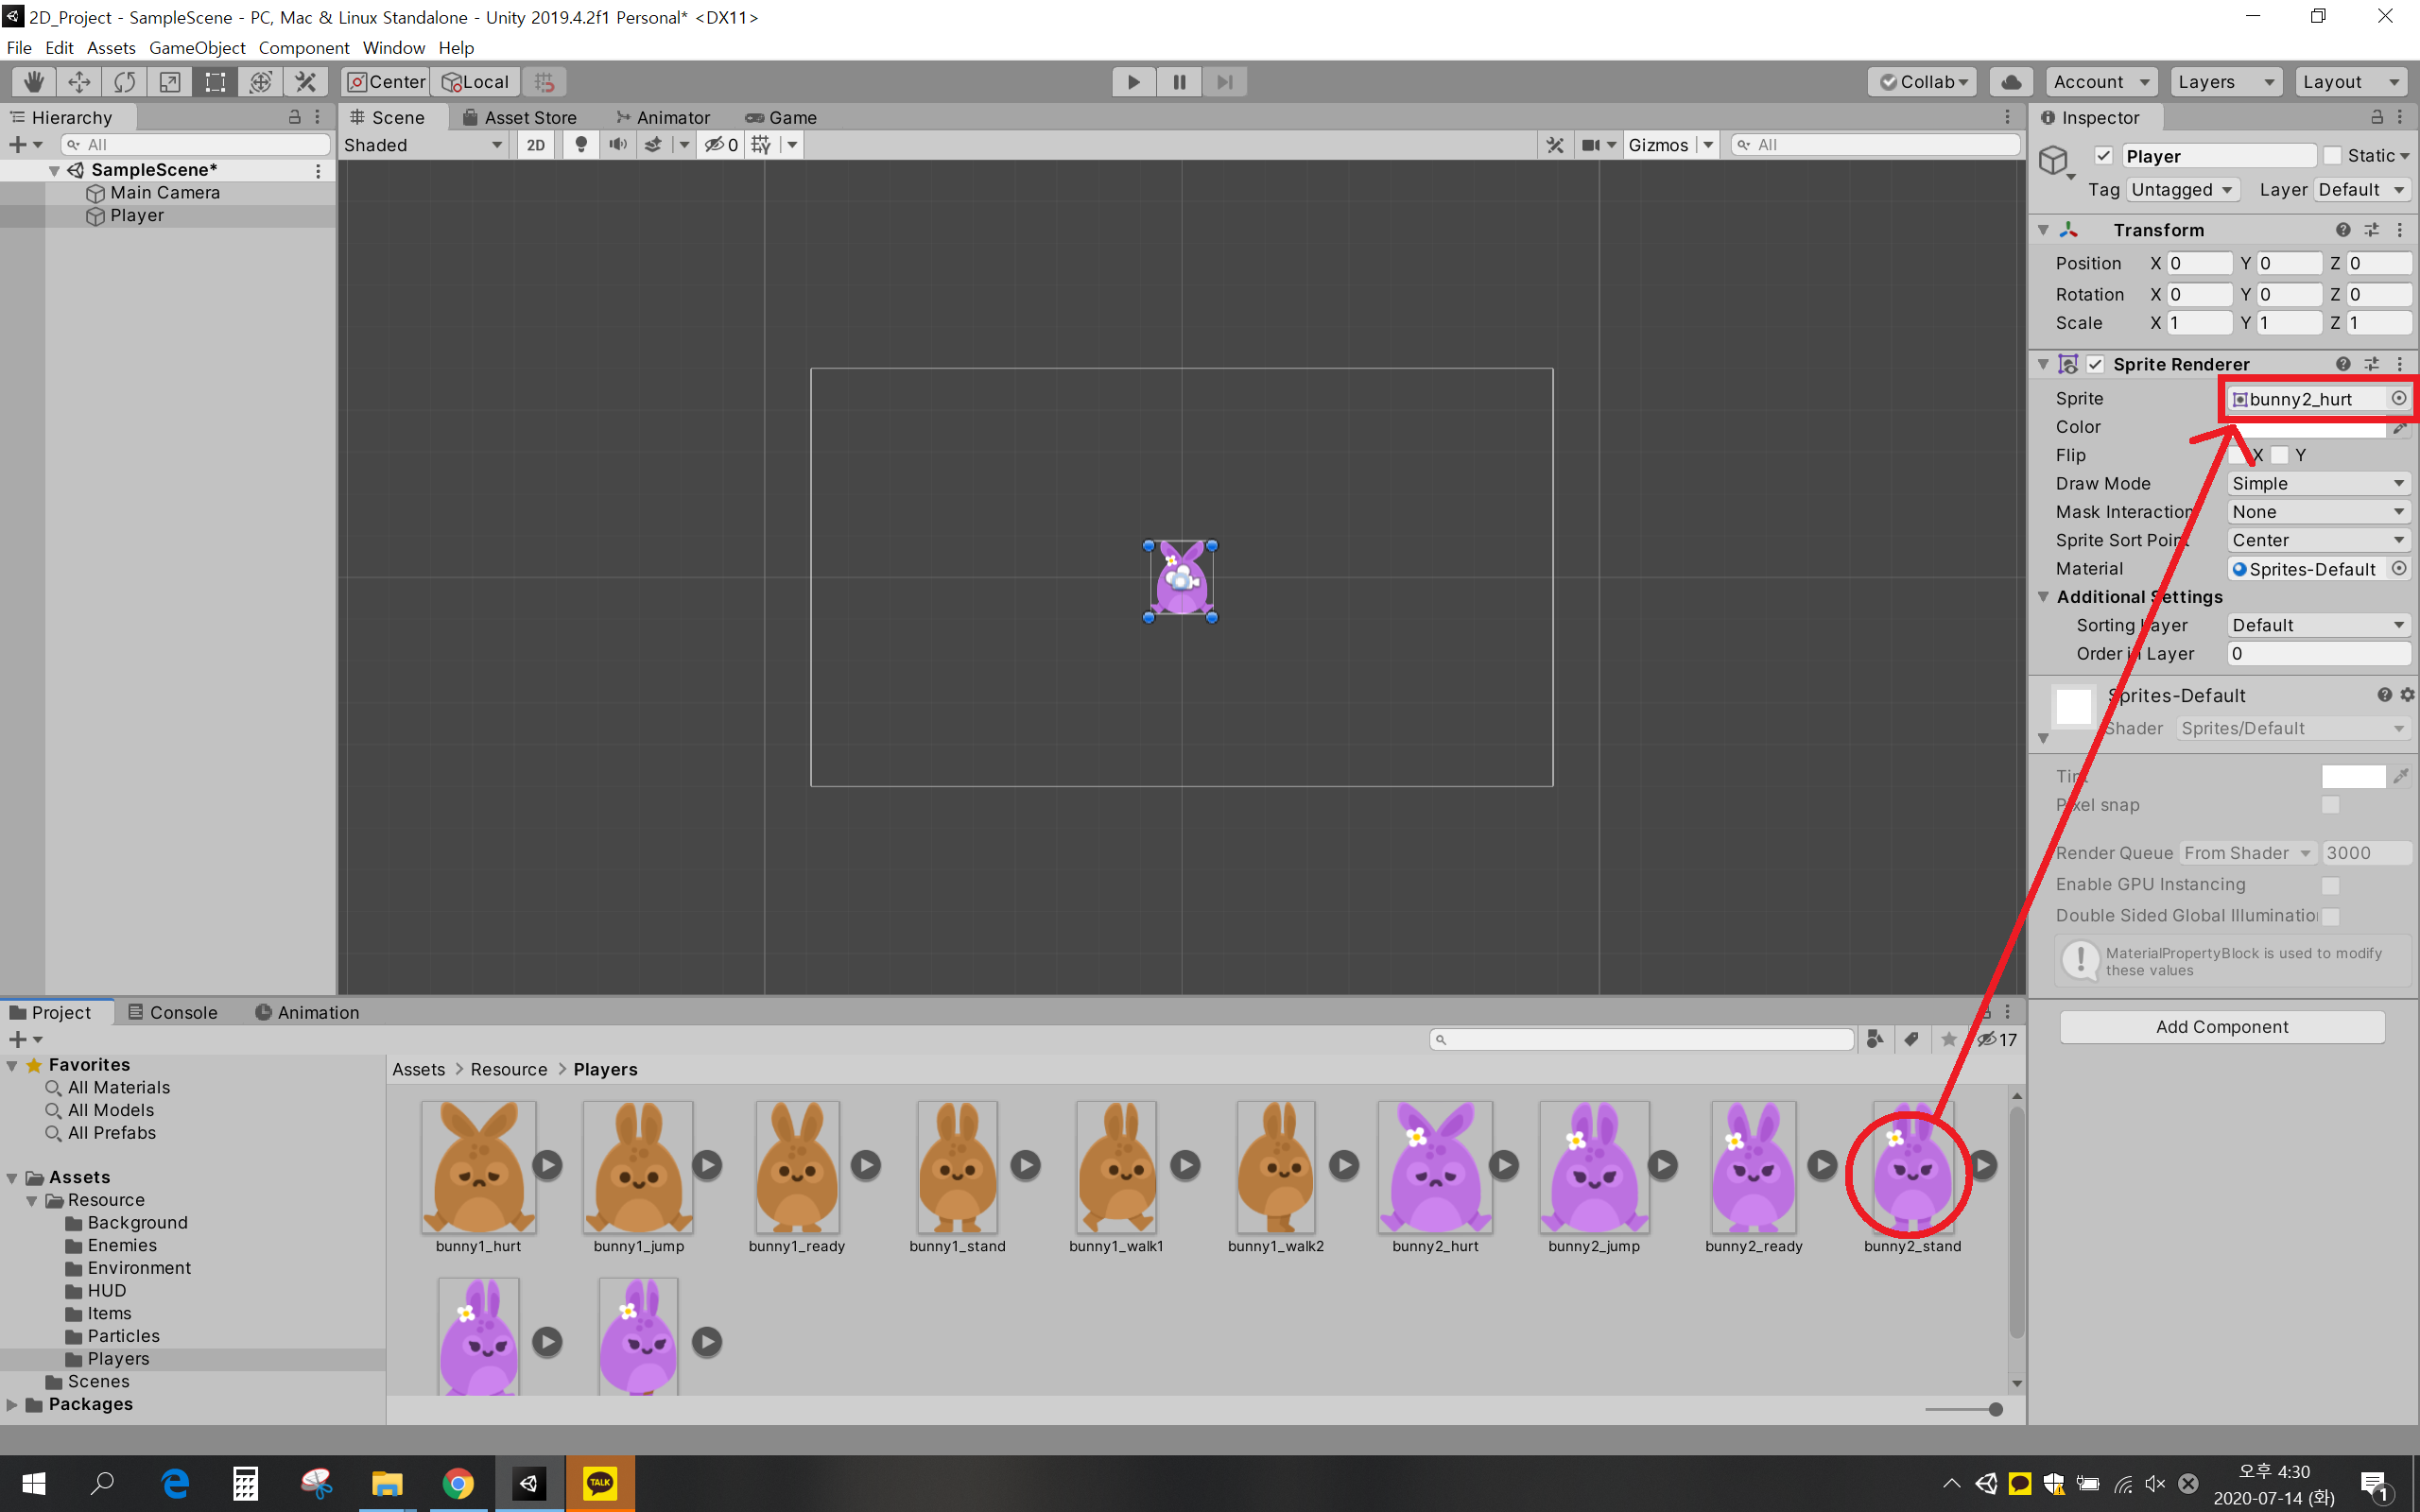Disable the Sprite Renderer component checkbox
Viewport: 2420px width, 1512px height.
point(2095,364)
